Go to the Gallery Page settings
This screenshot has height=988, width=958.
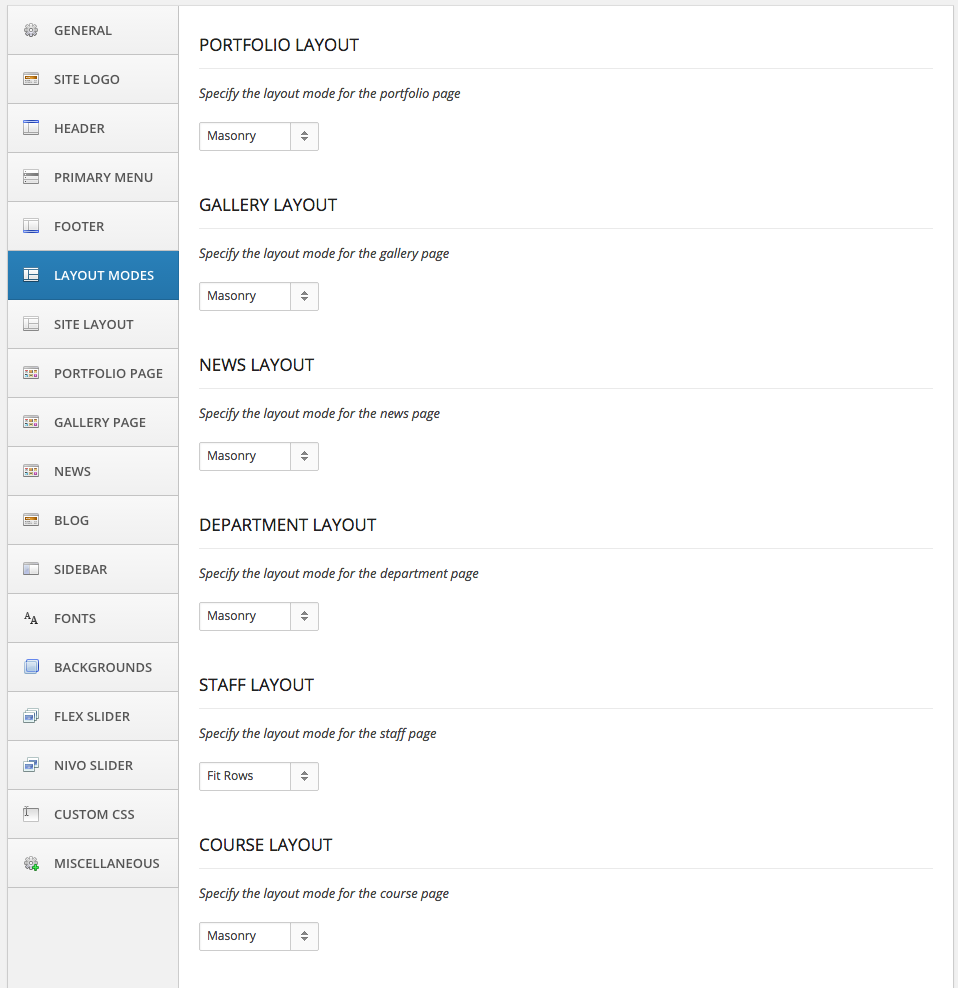pyautogui.click(x=93, y=422)
